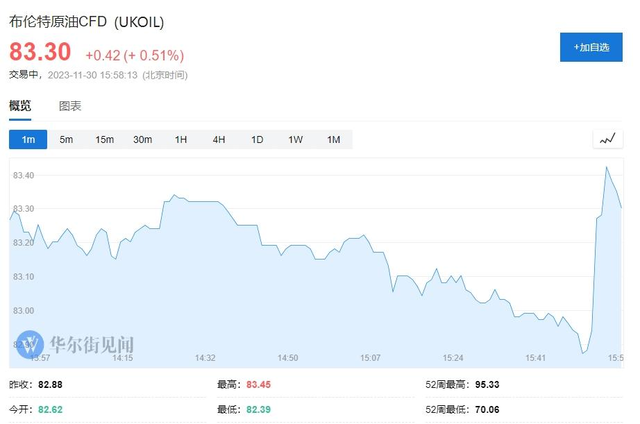Click the 最高 value 83.45
The height and width of the screenshot is (424, 640).
coord(258,384)
